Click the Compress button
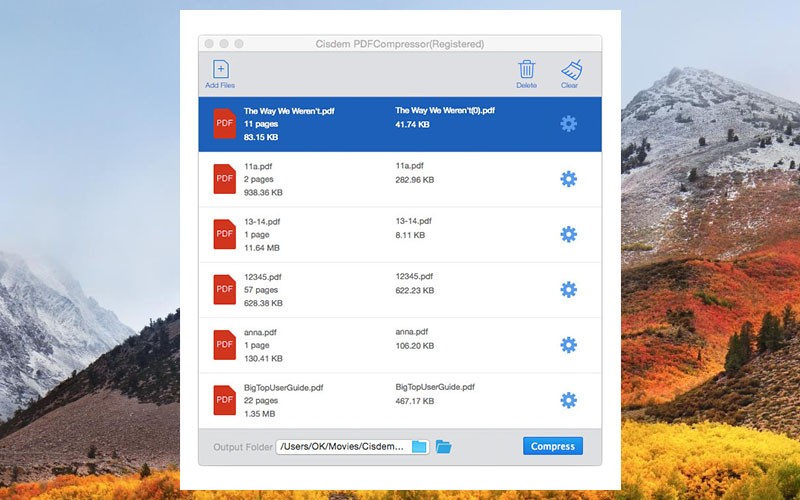 click(553, 446)
